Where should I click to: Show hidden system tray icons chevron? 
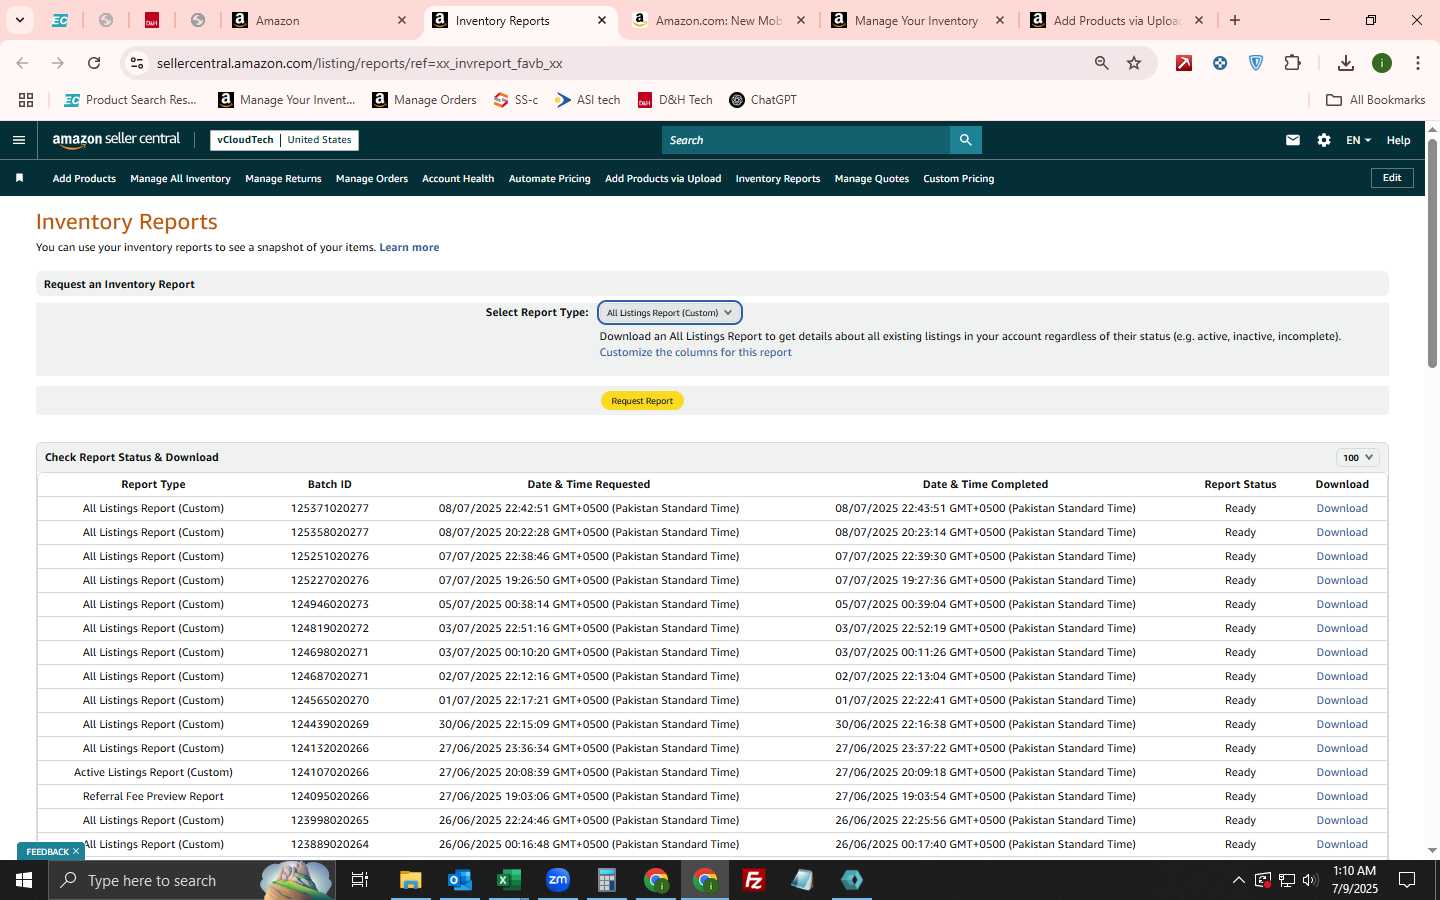point(1238,880)
